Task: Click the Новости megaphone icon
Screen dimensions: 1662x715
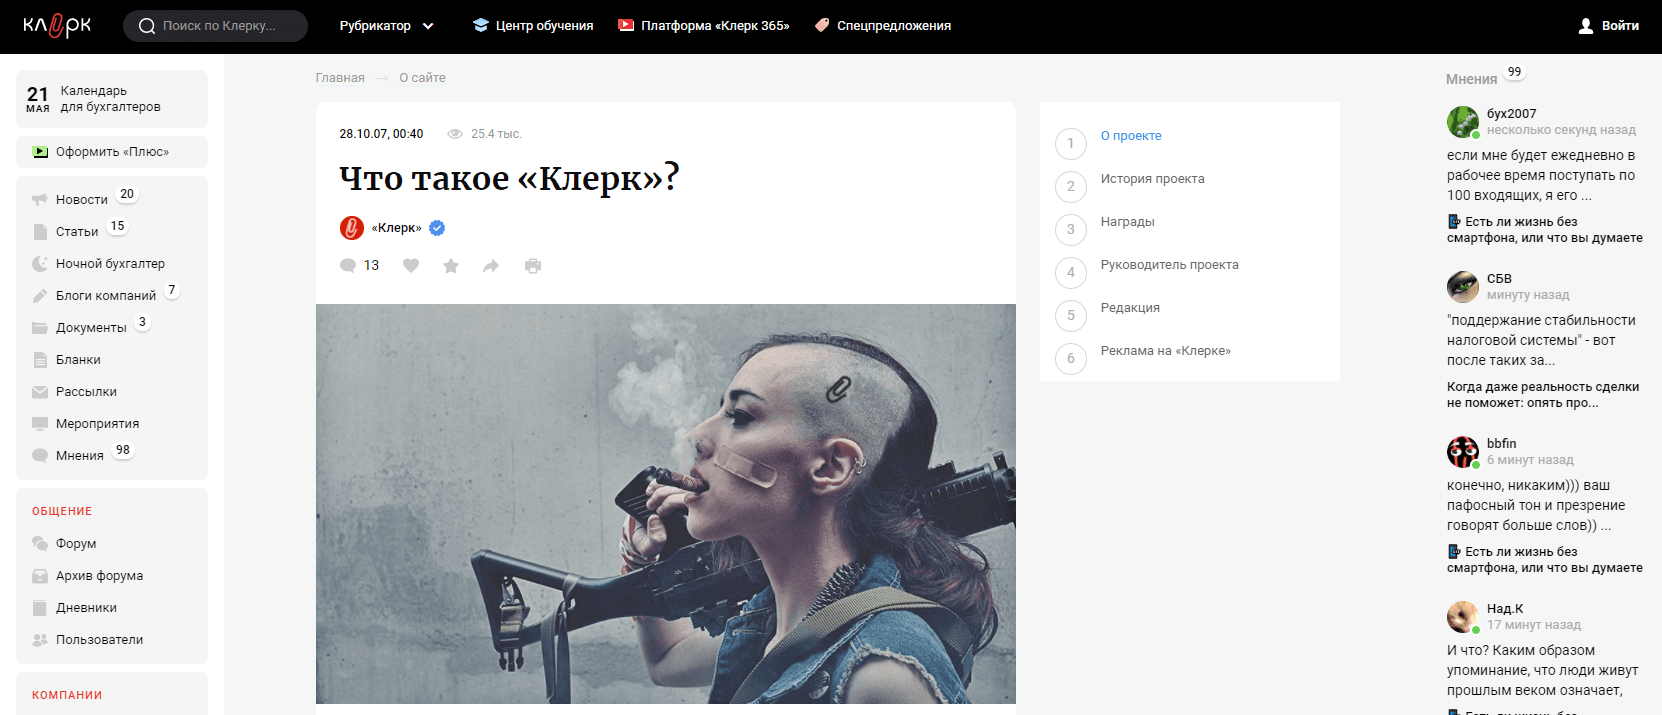Action: click(40, 199)
